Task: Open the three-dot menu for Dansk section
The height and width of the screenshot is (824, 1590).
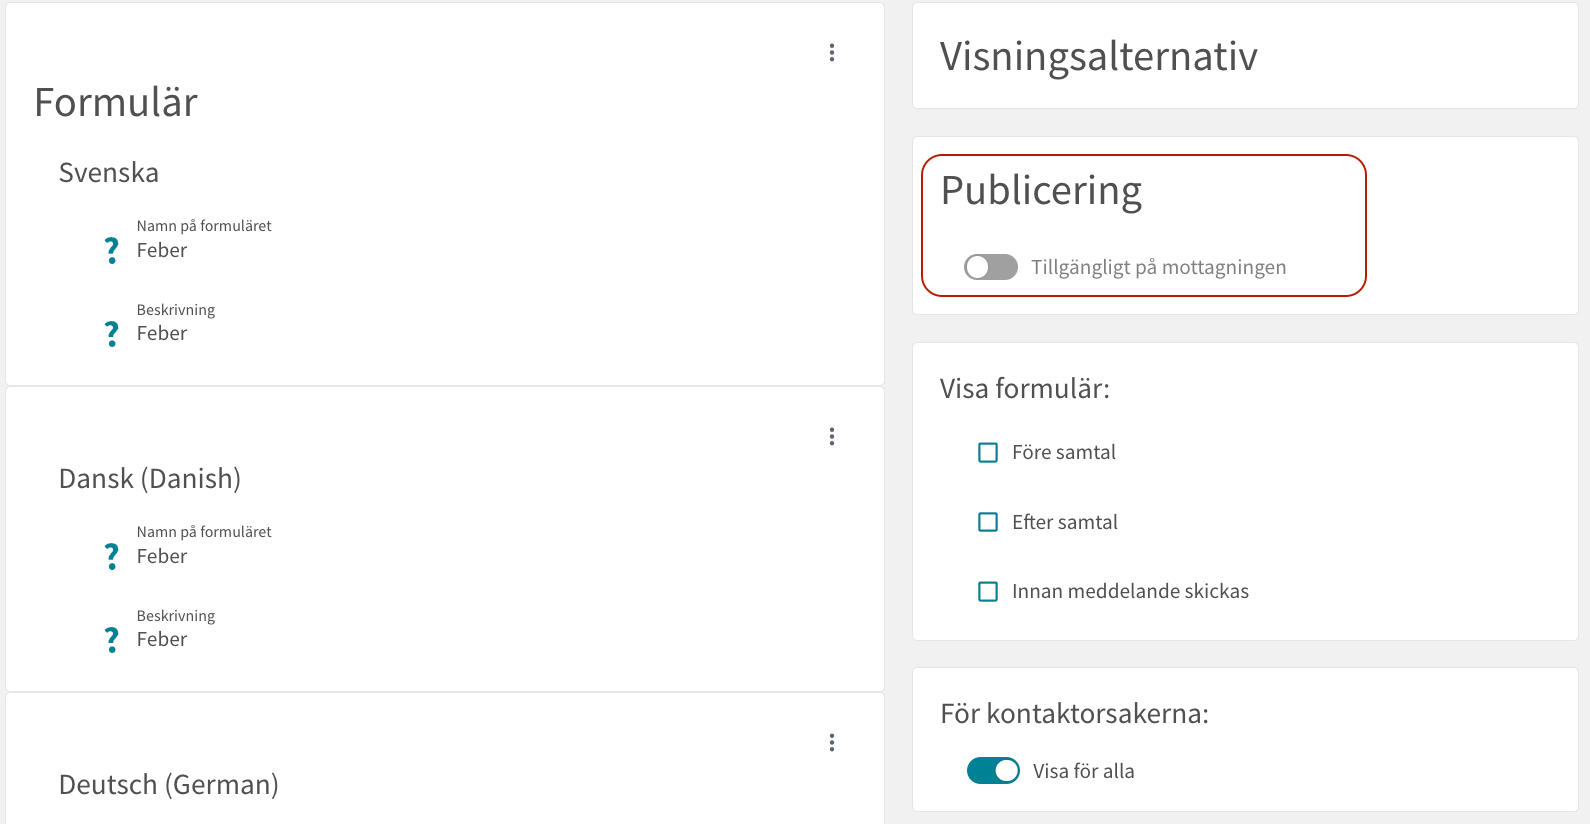Action: pyautogui.click(x=832, y=437)
